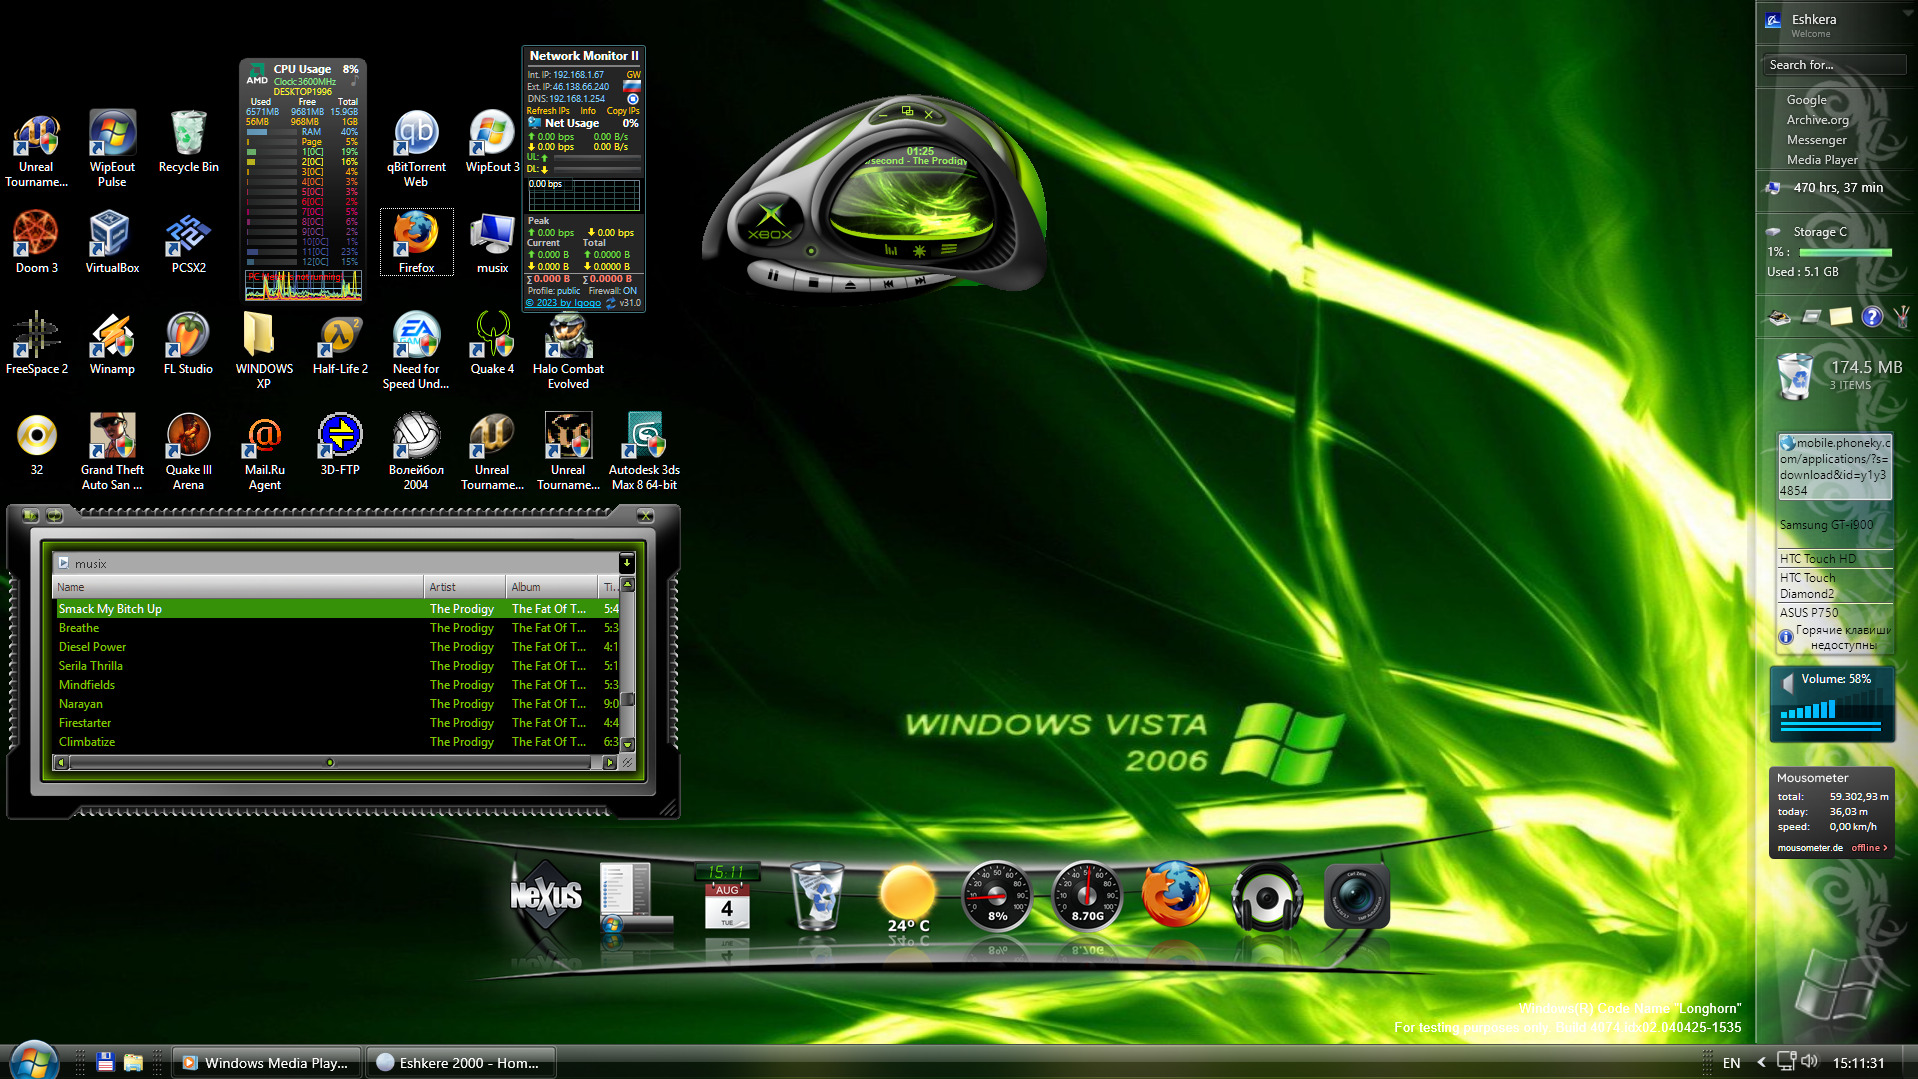This screenshot has height=1079, width=1918.
Task: Click the EN language indicator
Action: pos(1731,1063)
